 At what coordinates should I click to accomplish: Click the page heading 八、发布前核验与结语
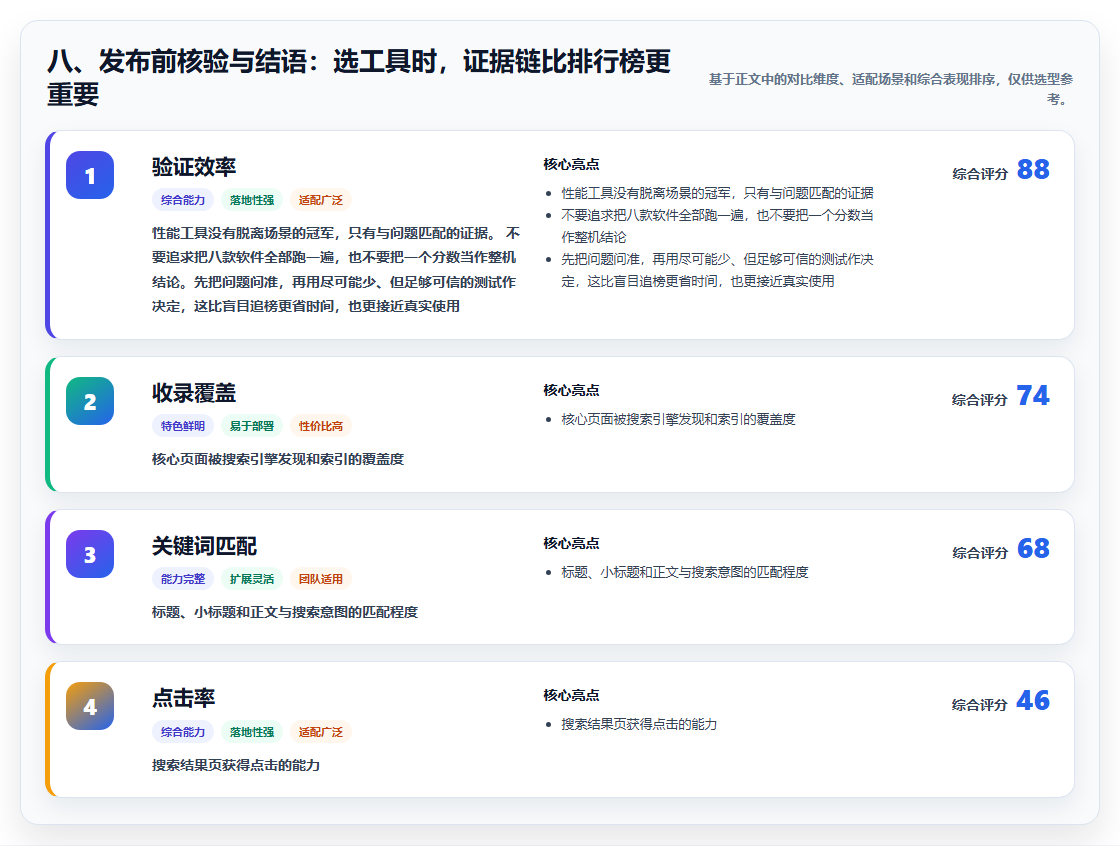coord(359,78)
